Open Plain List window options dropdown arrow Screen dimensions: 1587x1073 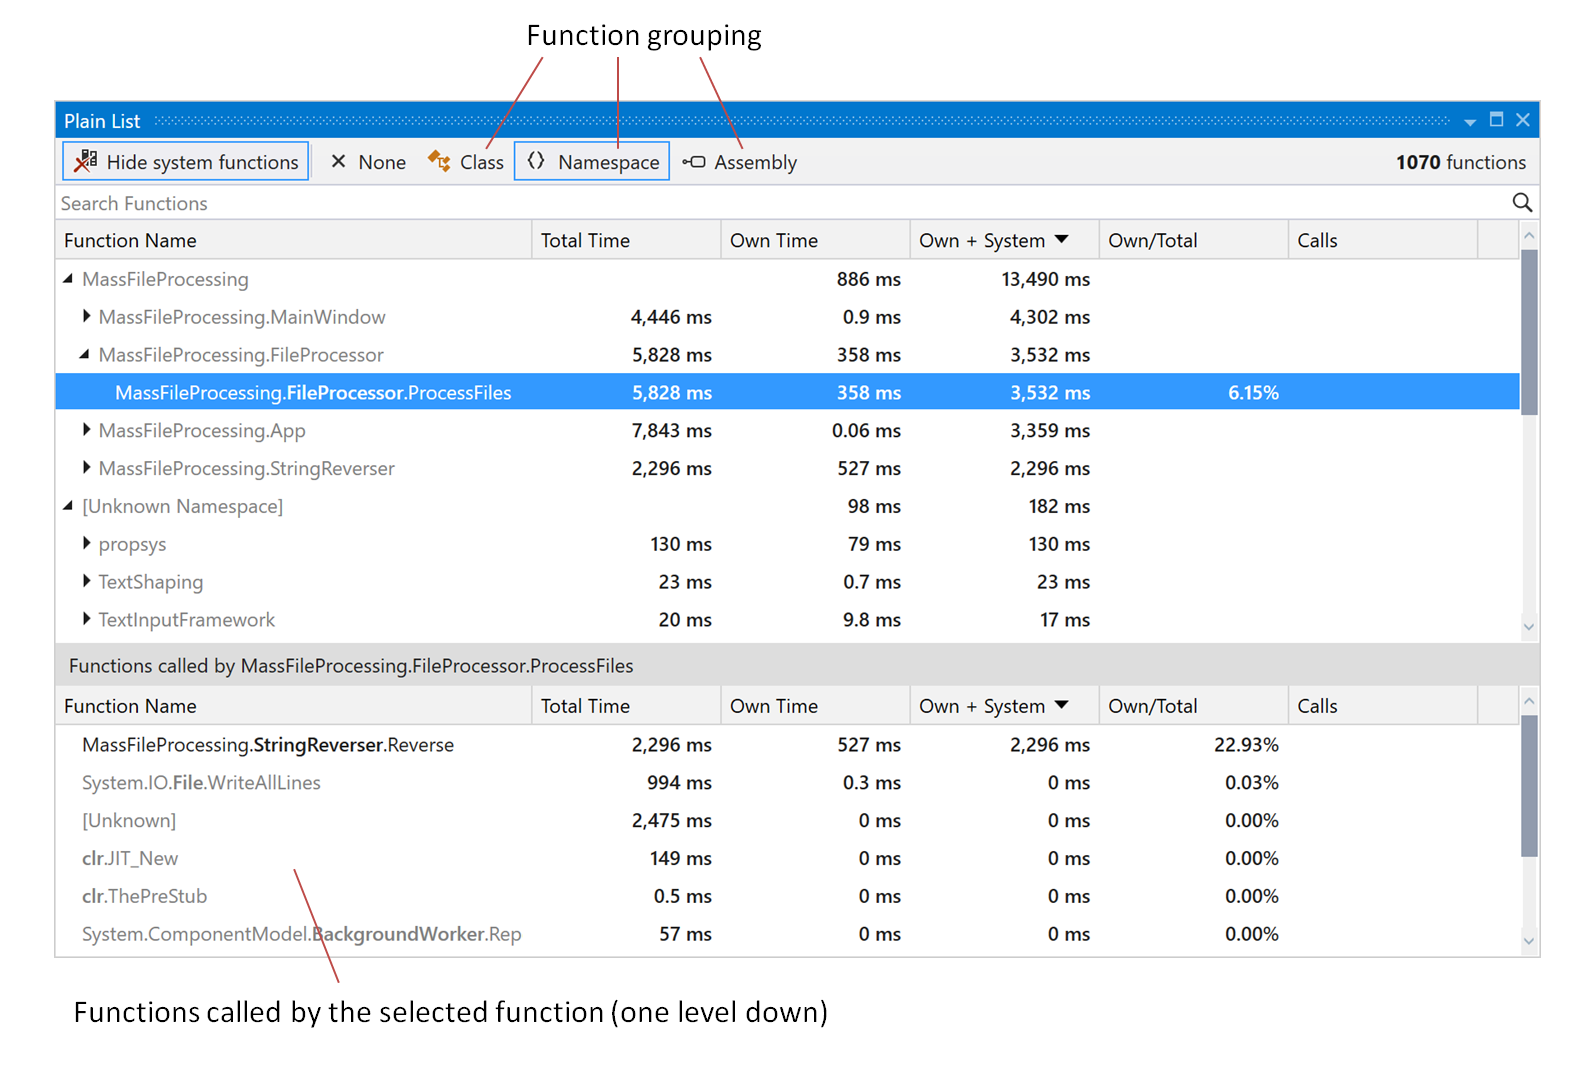pyautogui.click(x=1469, y=122)
